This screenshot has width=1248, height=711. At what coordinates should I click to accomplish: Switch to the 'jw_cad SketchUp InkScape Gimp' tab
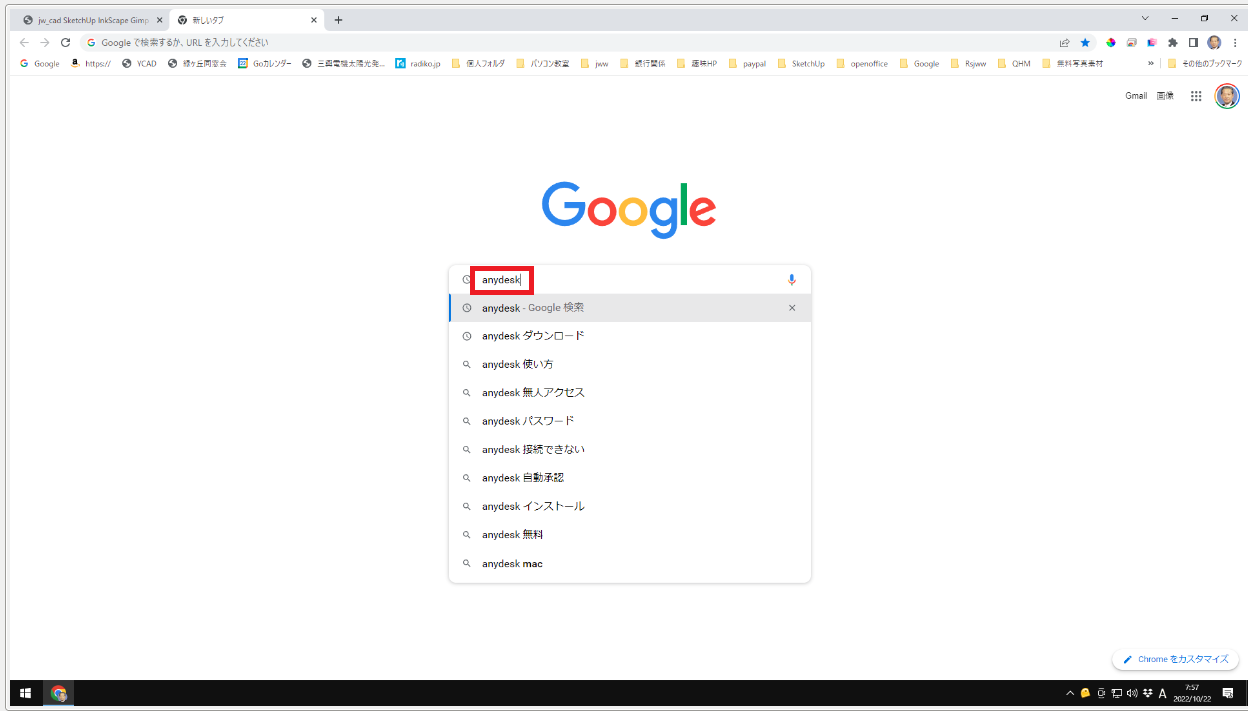92,20
